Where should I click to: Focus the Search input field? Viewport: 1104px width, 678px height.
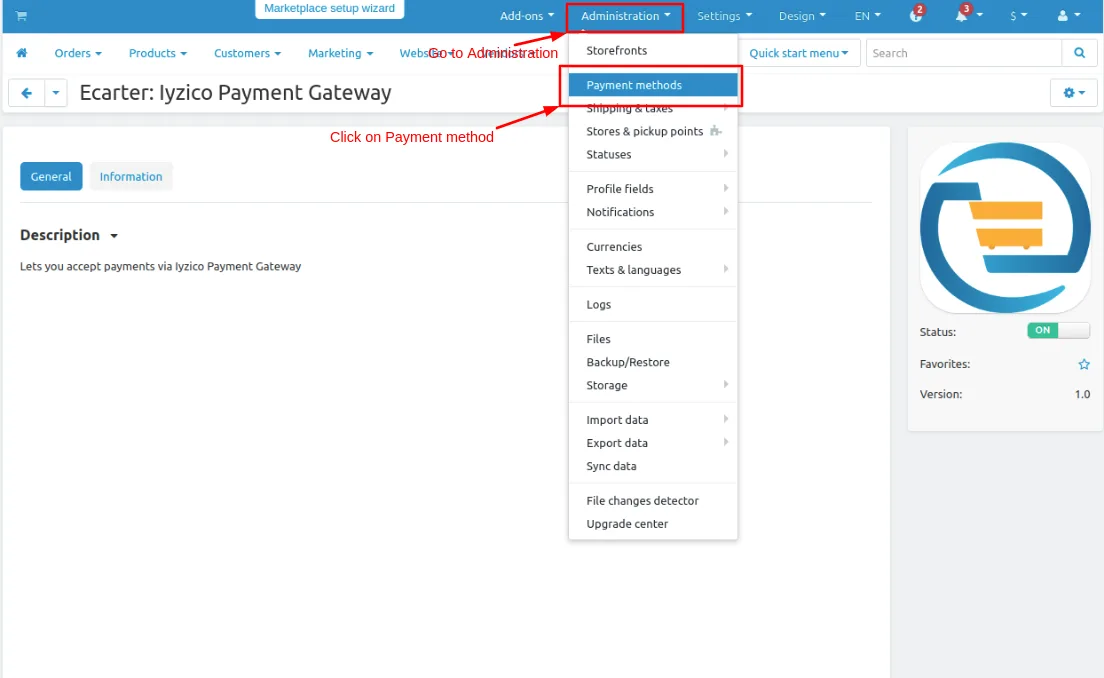pyautogui.click(x=963, y=53)
